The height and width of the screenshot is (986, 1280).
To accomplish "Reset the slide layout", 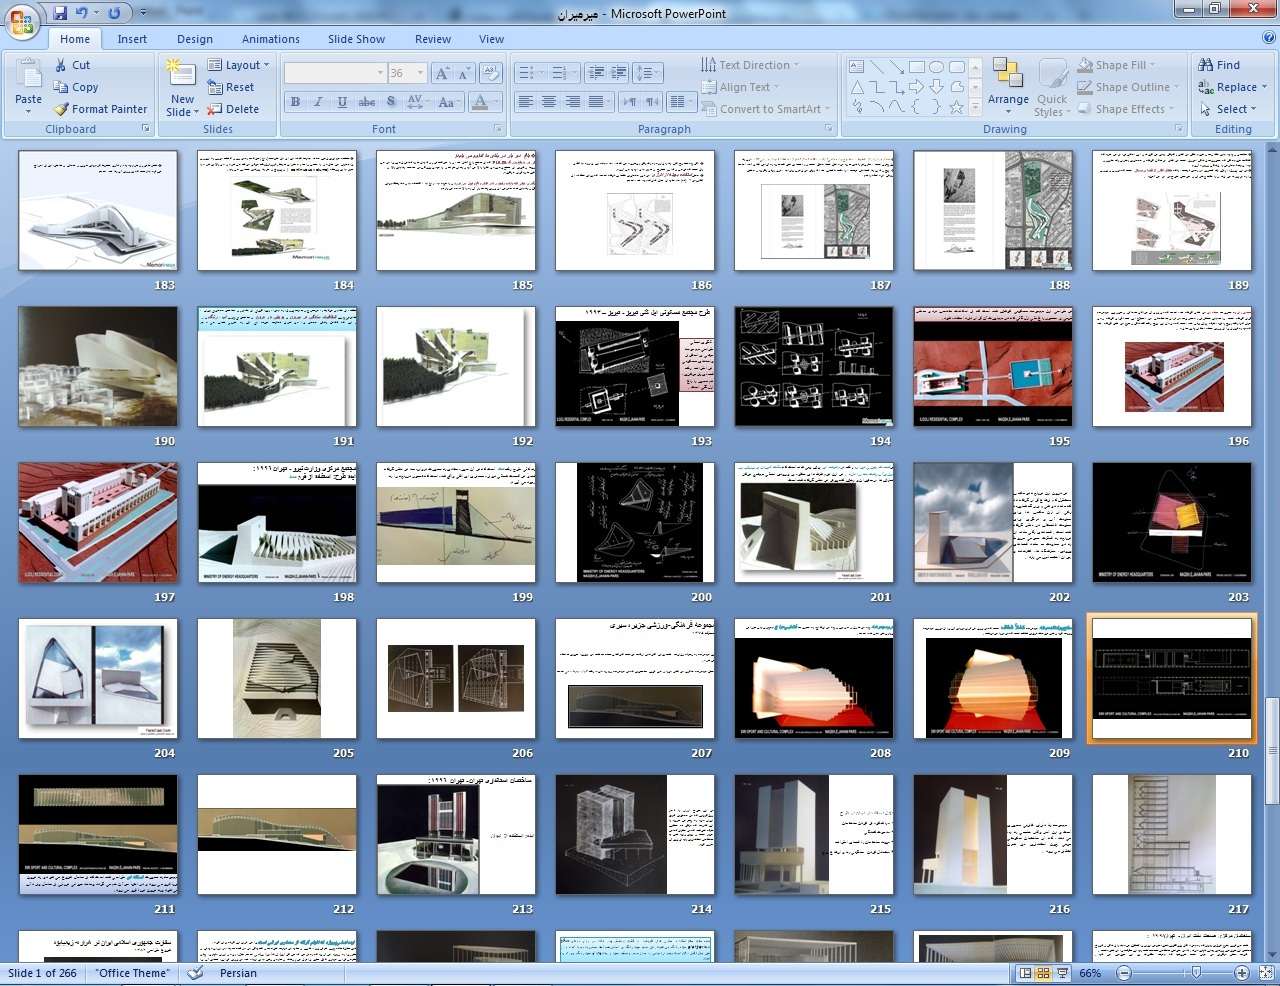I will tap(231, 87).
